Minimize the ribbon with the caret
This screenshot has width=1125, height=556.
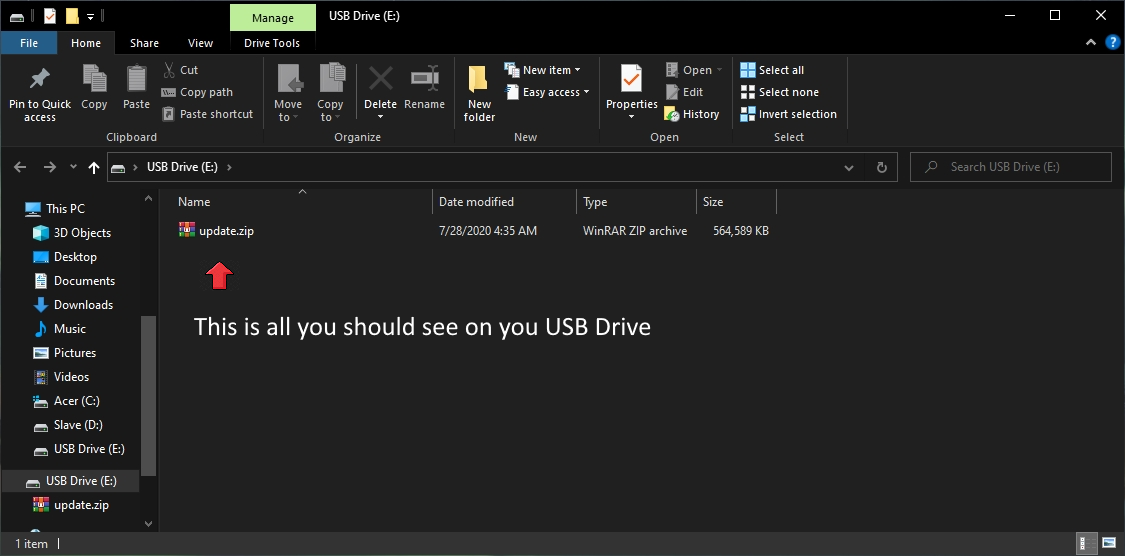1091,43
